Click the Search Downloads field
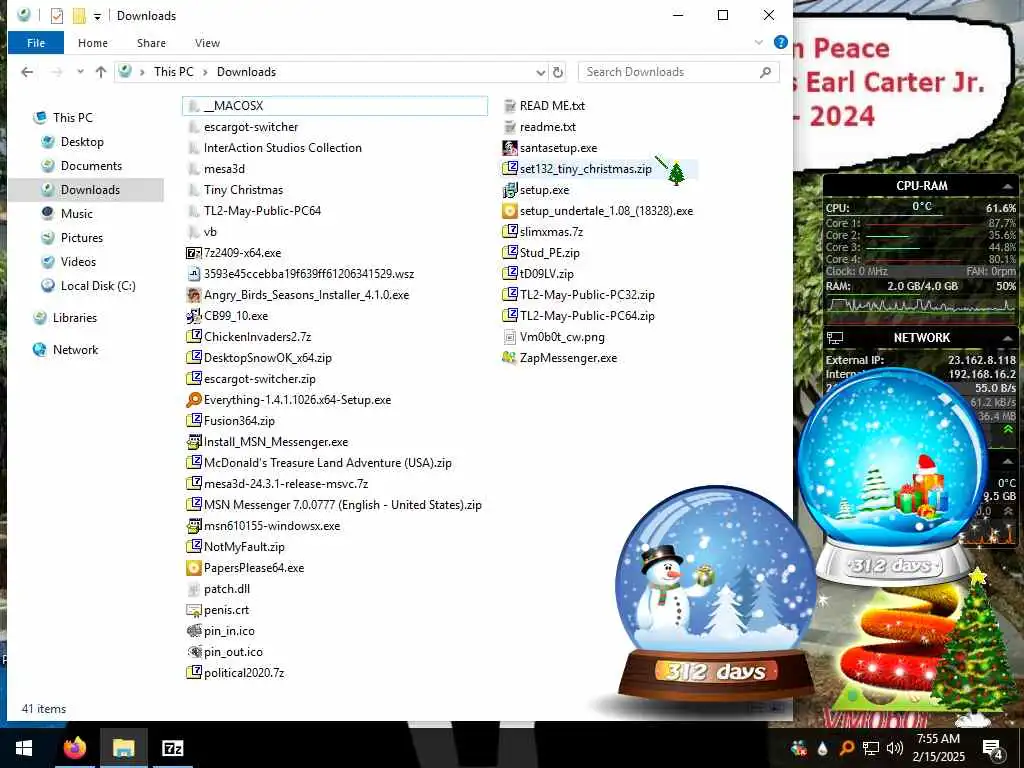The image size is (1024, 768). click(679, 72)
